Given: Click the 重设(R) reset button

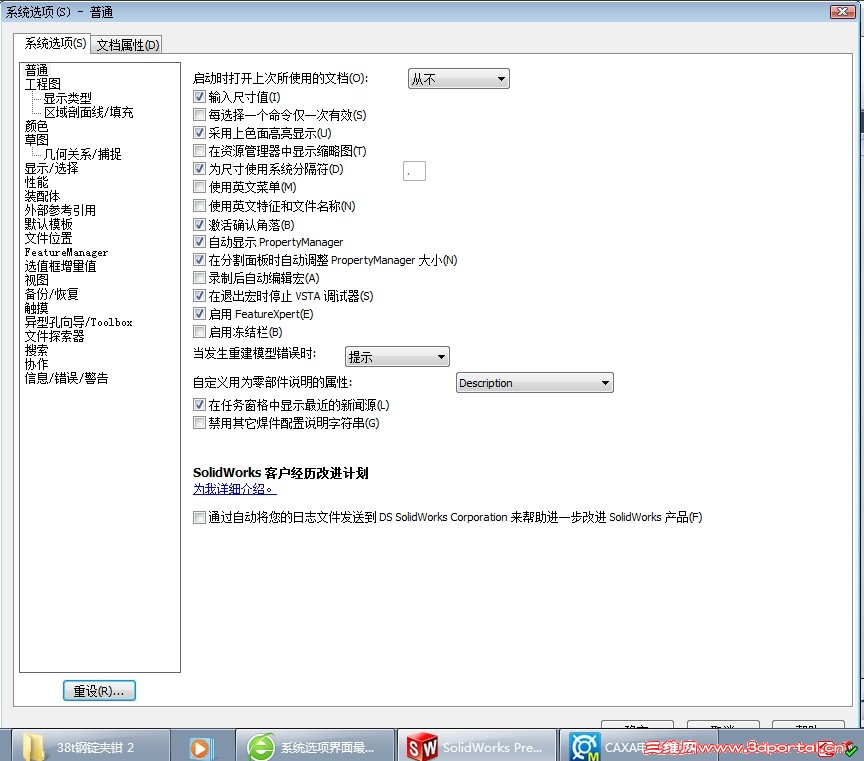Looking at the screenshot, I should click(99, 690).
